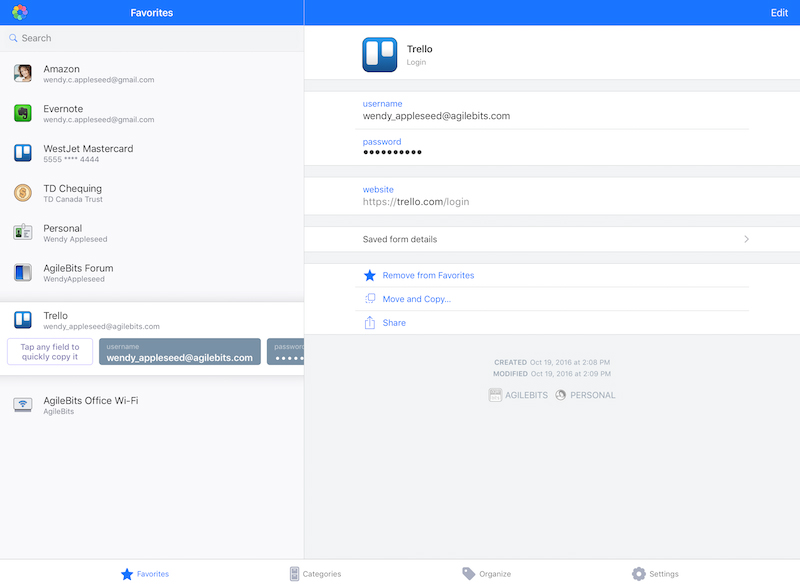This screenshot has height=588, width=800.
Task: Copy the username quick-copy field
Action: pos(180,352)
